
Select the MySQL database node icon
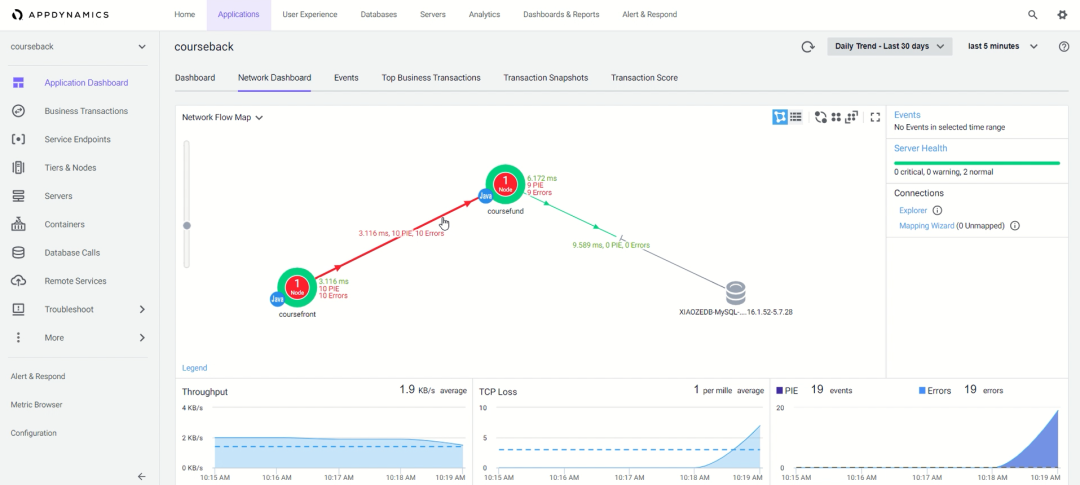coord(736,293)
